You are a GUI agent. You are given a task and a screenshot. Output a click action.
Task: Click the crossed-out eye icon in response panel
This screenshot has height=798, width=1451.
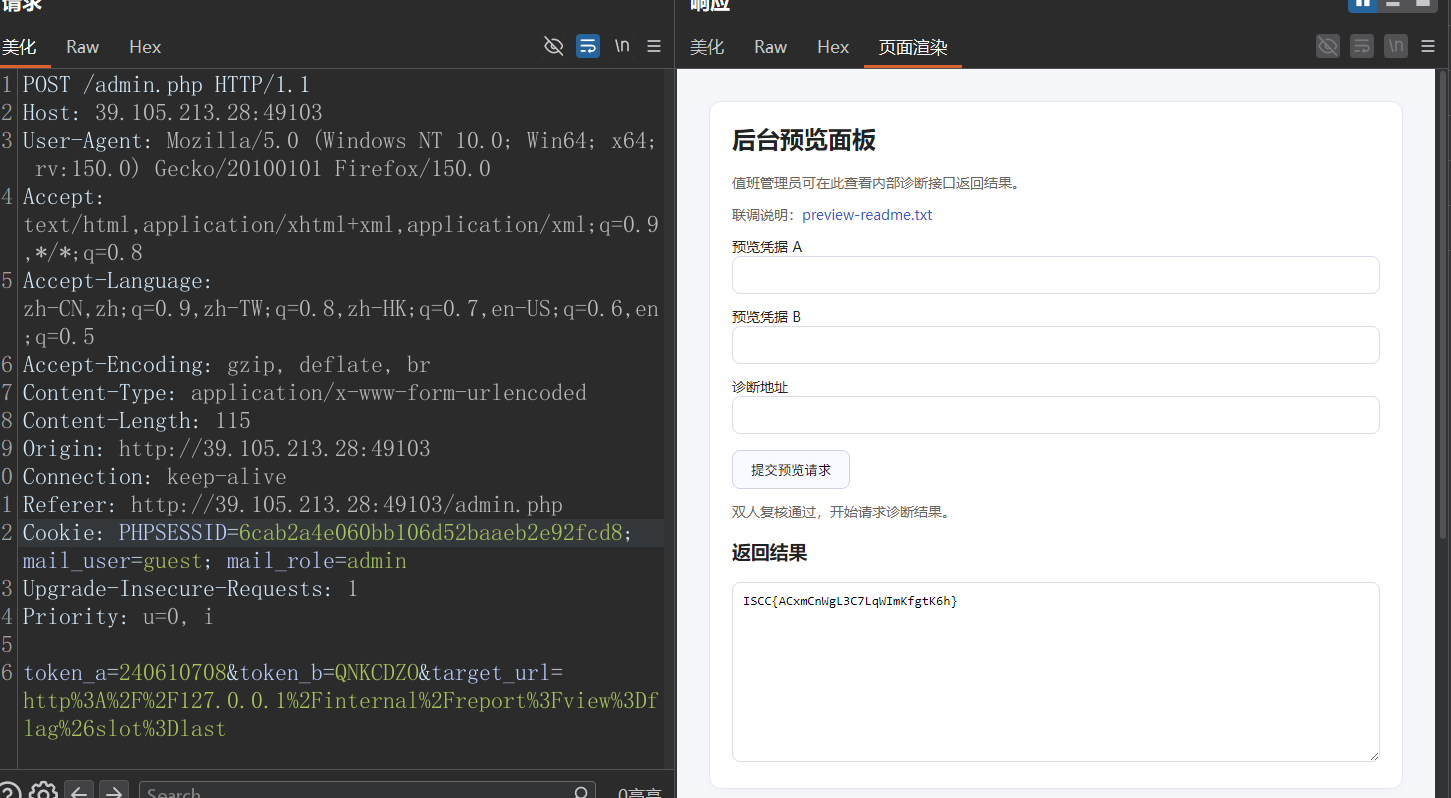tap(1328, 46)
